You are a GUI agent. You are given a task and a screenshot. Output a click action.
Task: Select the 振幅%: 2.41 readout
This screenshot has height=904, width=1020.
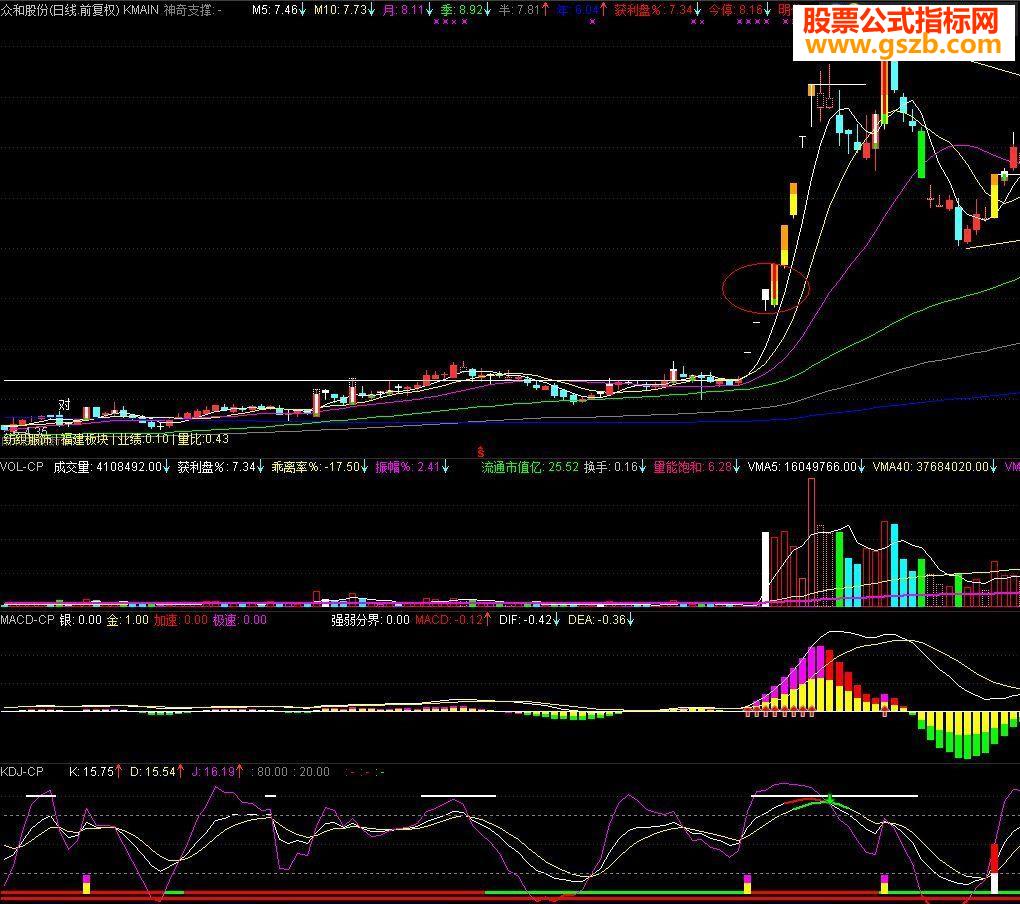(x=412, y=467)
